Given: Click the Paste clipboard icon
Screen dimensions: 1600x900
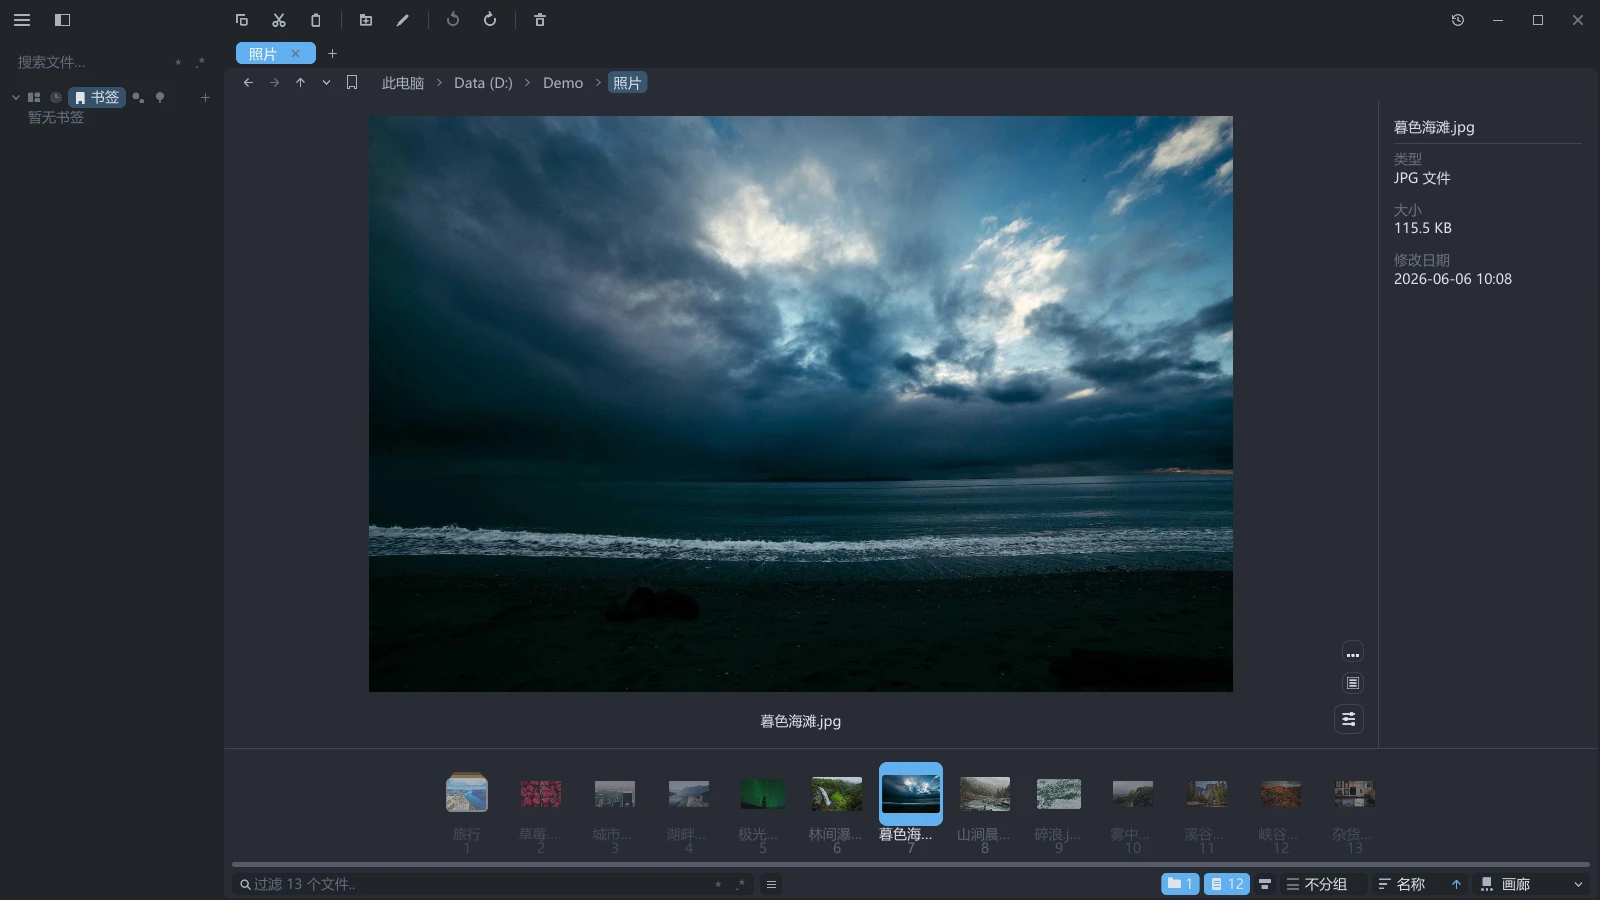Looking at the screenshot, I should click(x=316, y=20).
